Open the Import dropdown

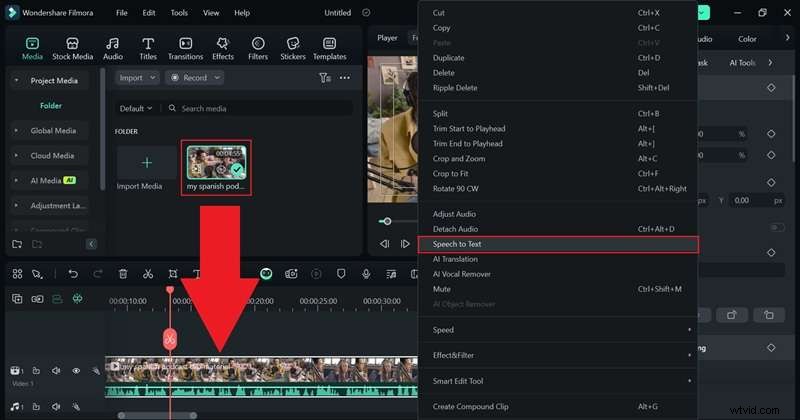coord(135,78)
